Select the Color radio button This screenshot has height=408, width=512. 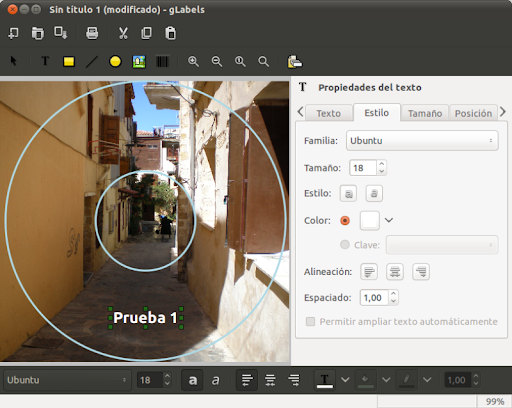click(345, 221)
